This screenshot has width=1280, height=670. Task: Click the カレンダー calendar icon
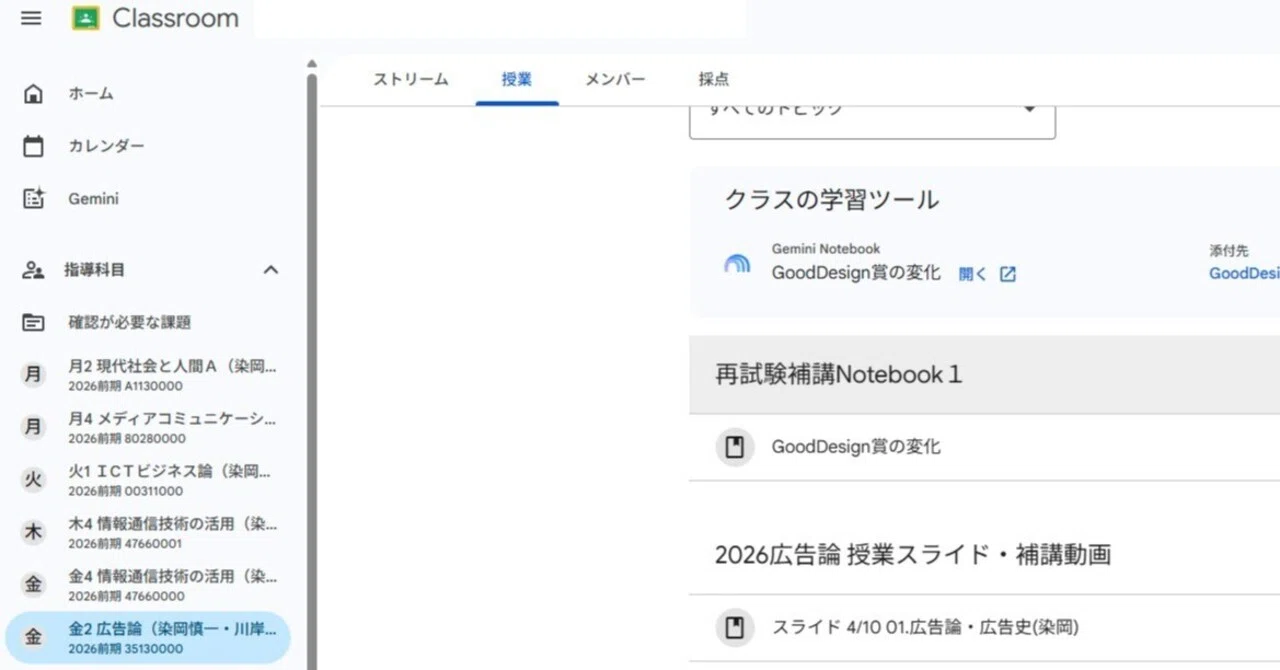tap(33, 146)
